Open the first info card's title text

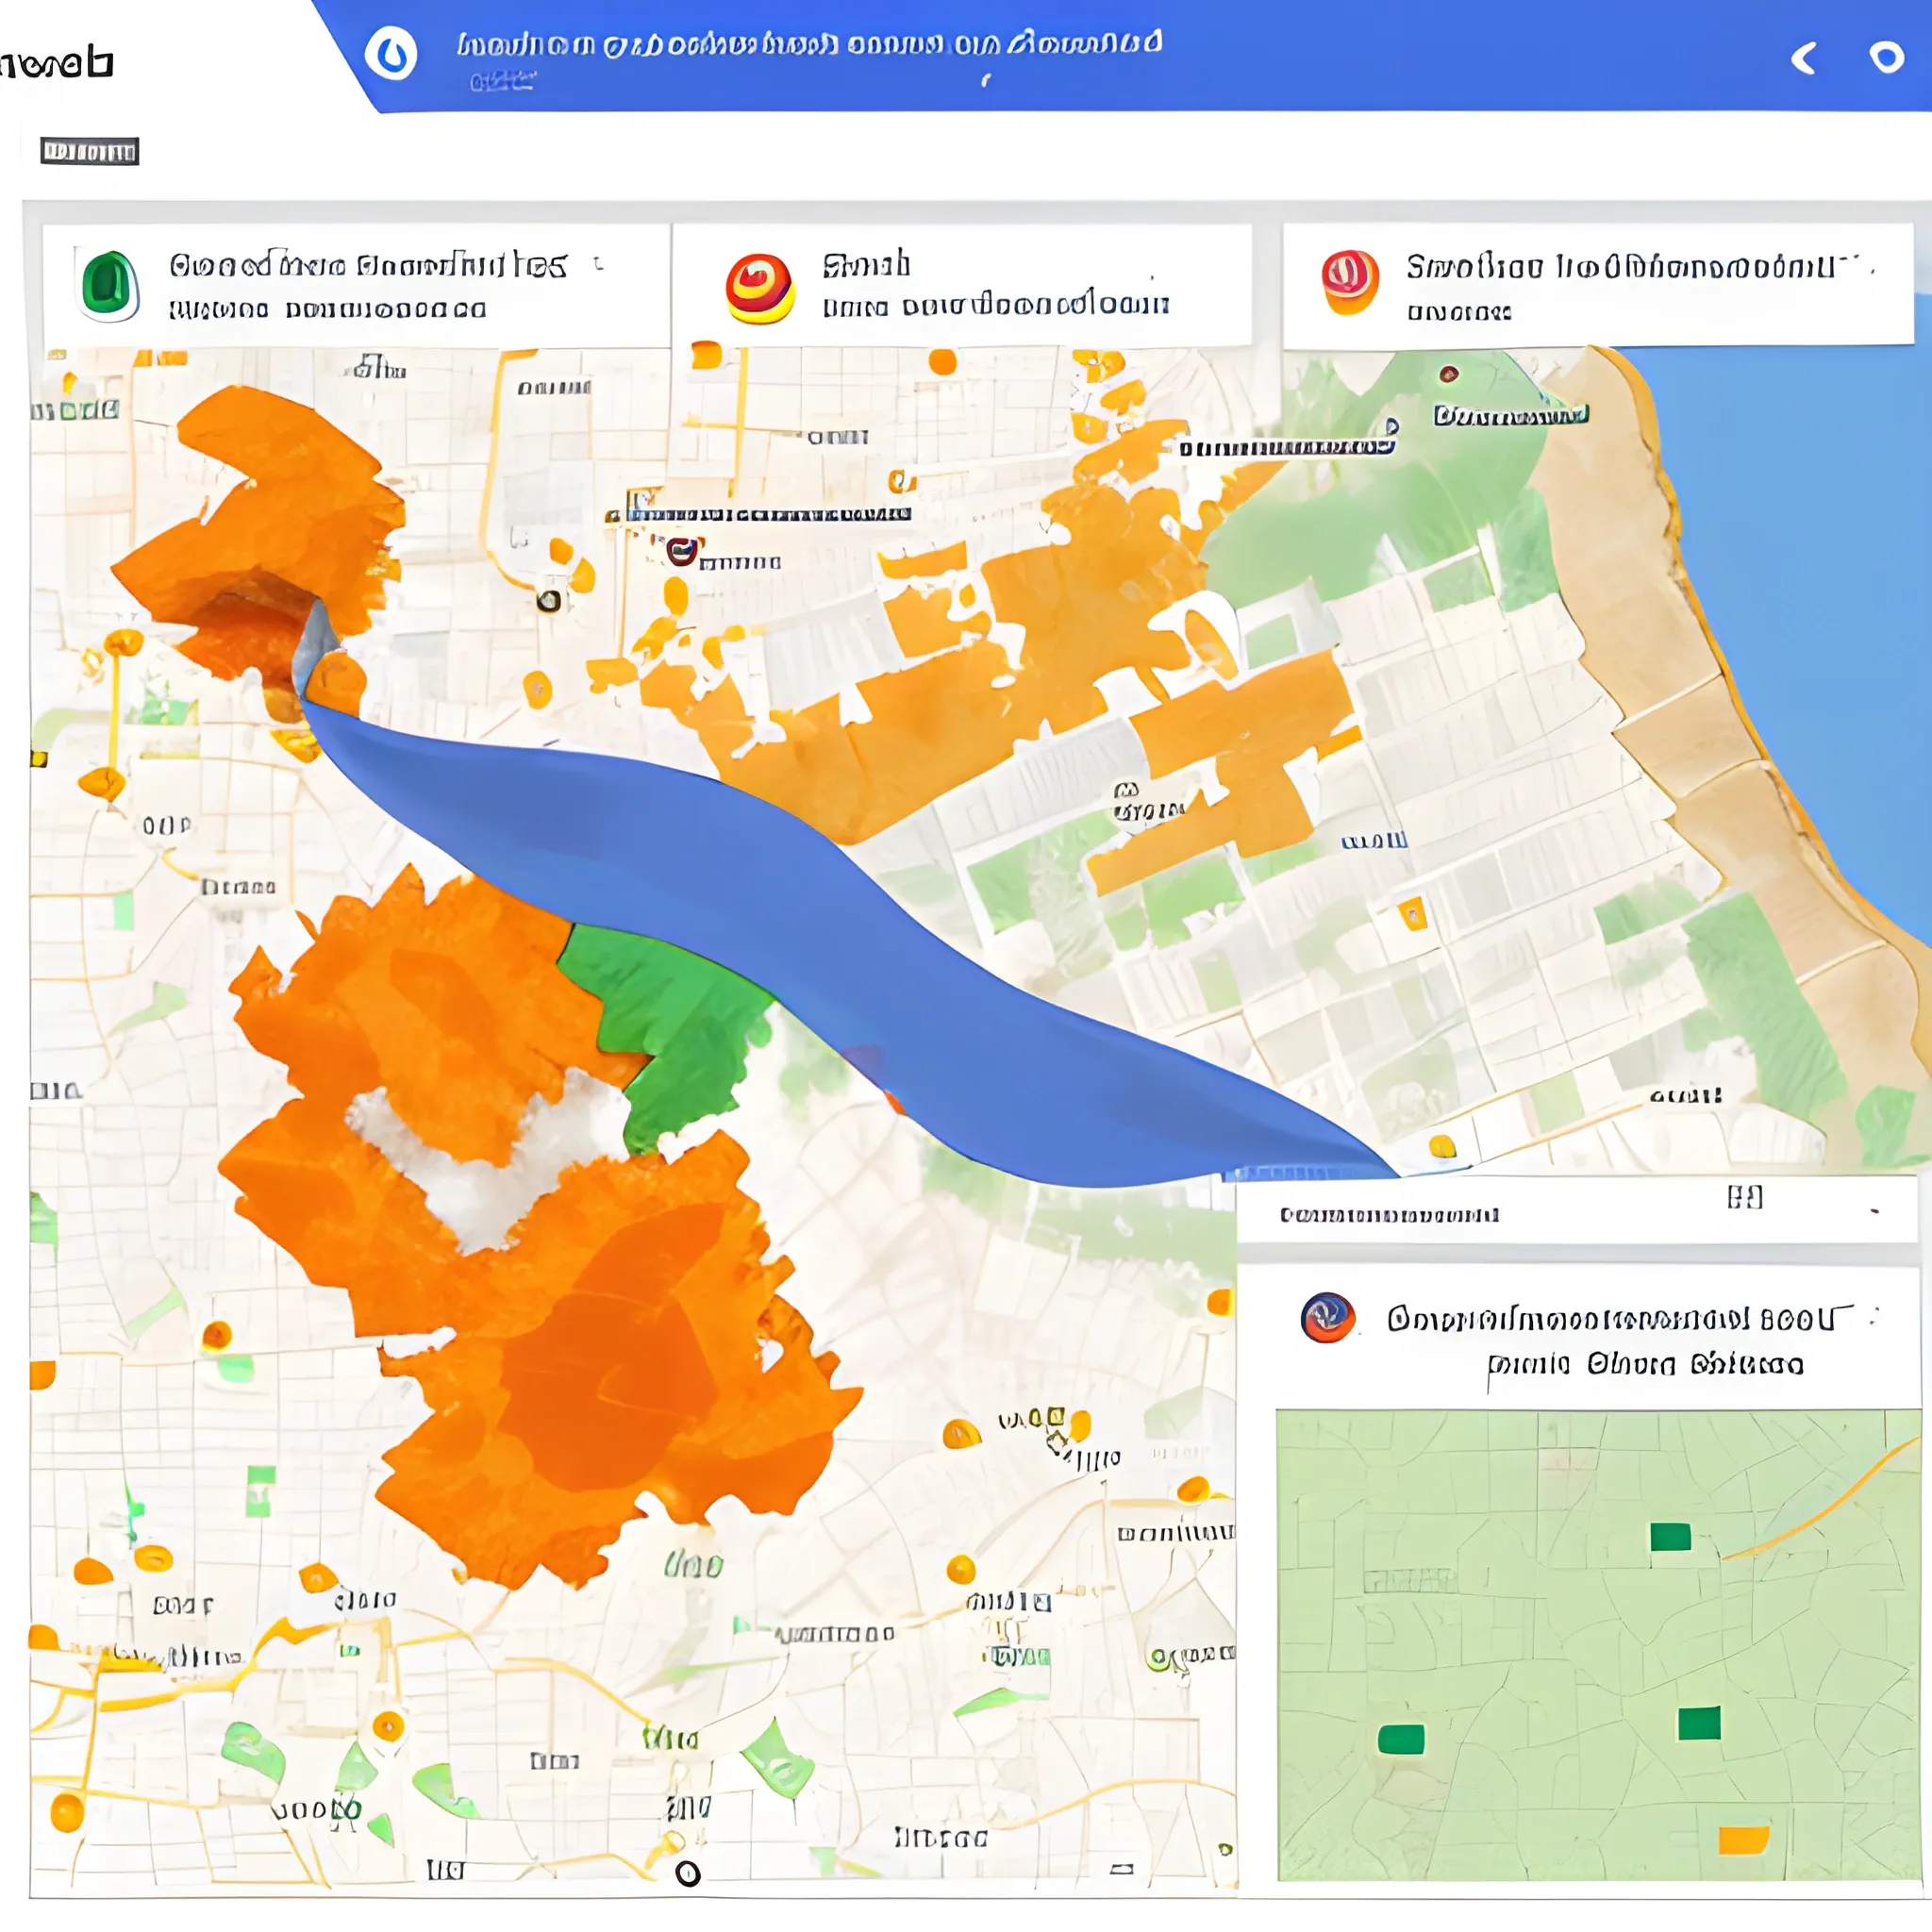(368, 265)
